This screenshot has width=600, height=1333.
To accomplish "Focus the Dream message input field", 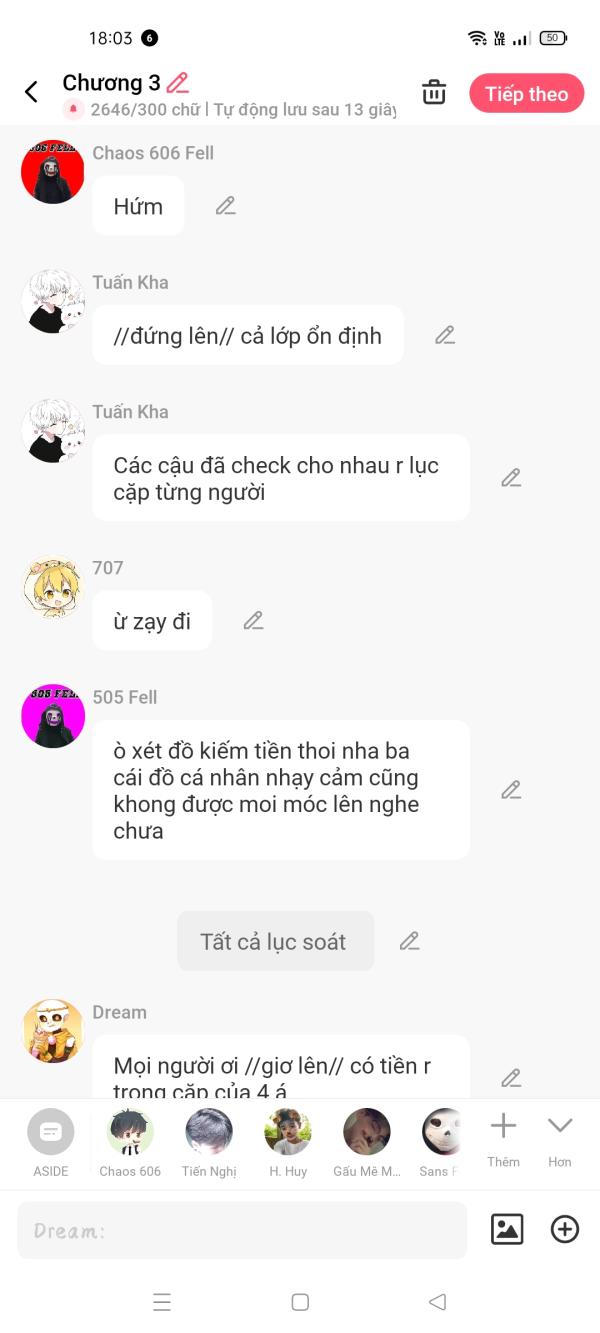I will pyautogui.click(x=242, y=1230).
